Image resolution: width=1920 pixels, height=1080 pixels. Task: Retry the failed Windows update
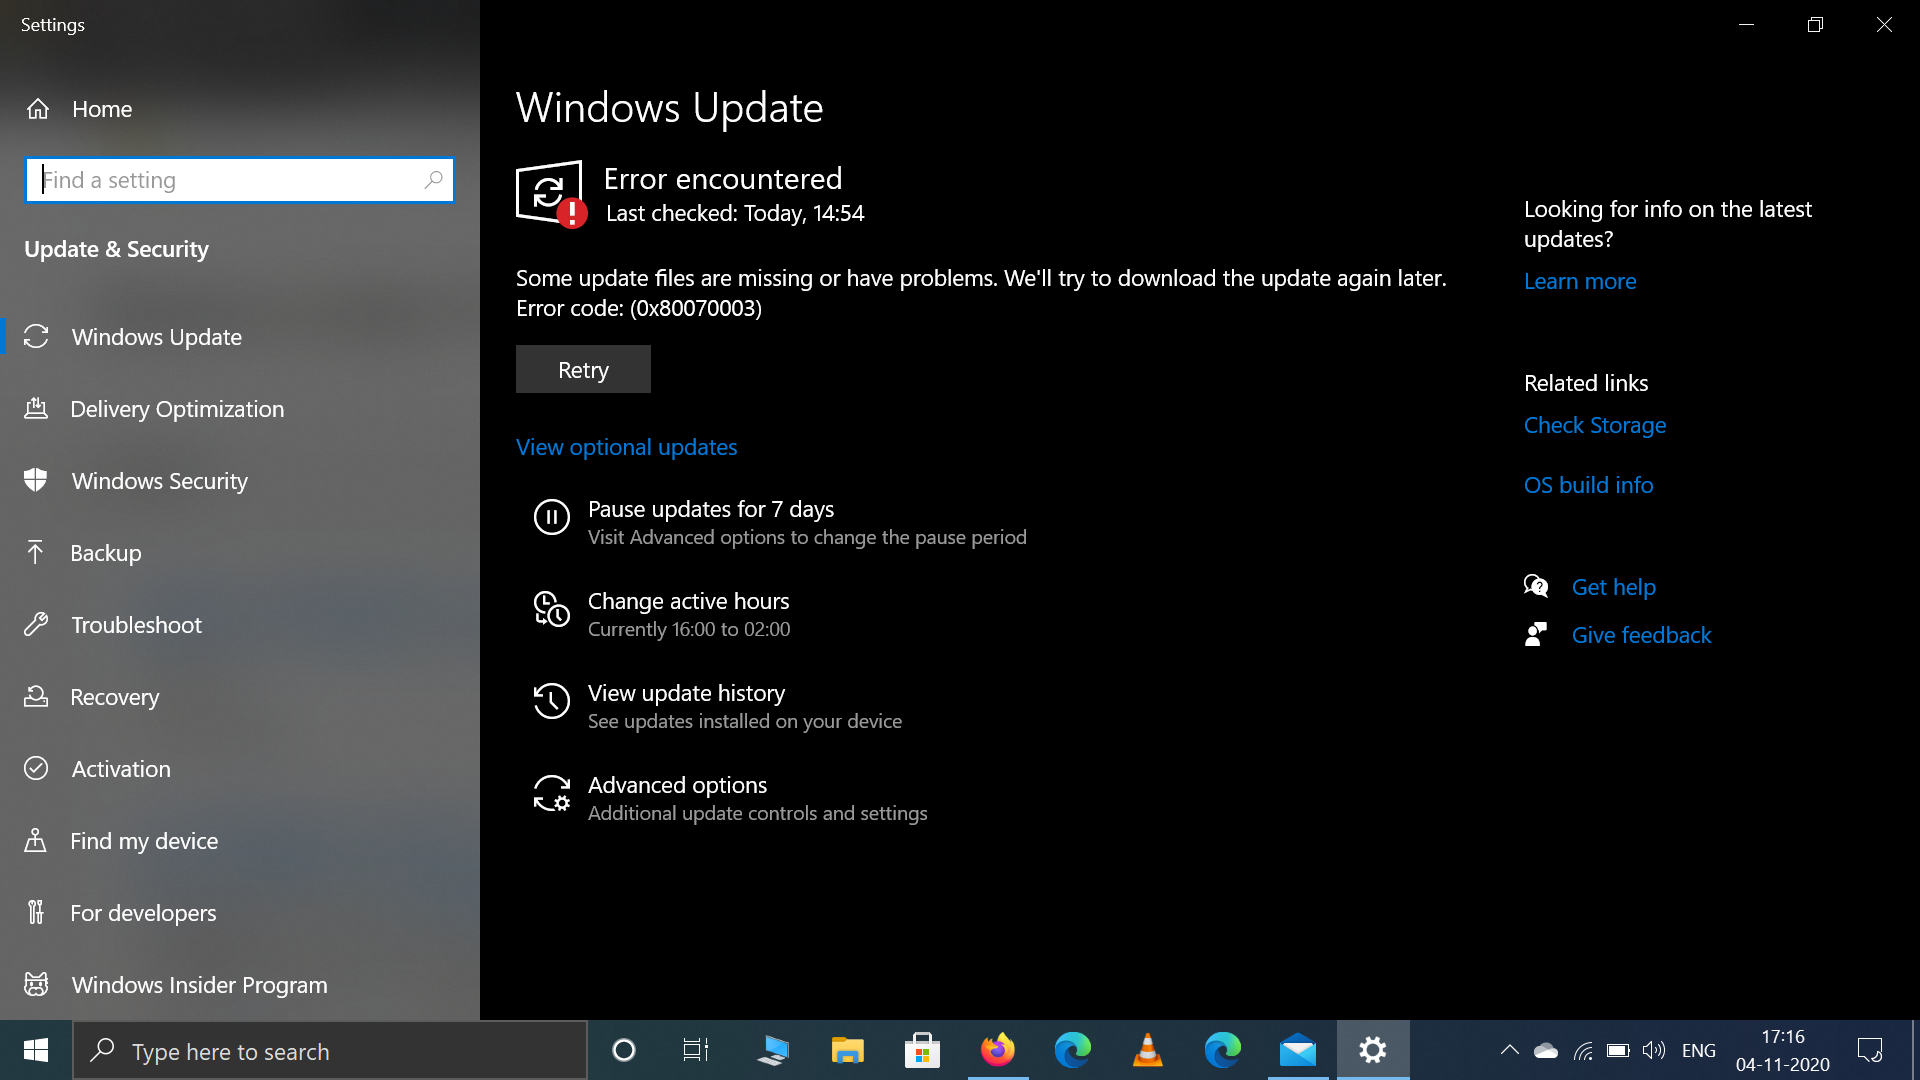(x=583, y=369)
